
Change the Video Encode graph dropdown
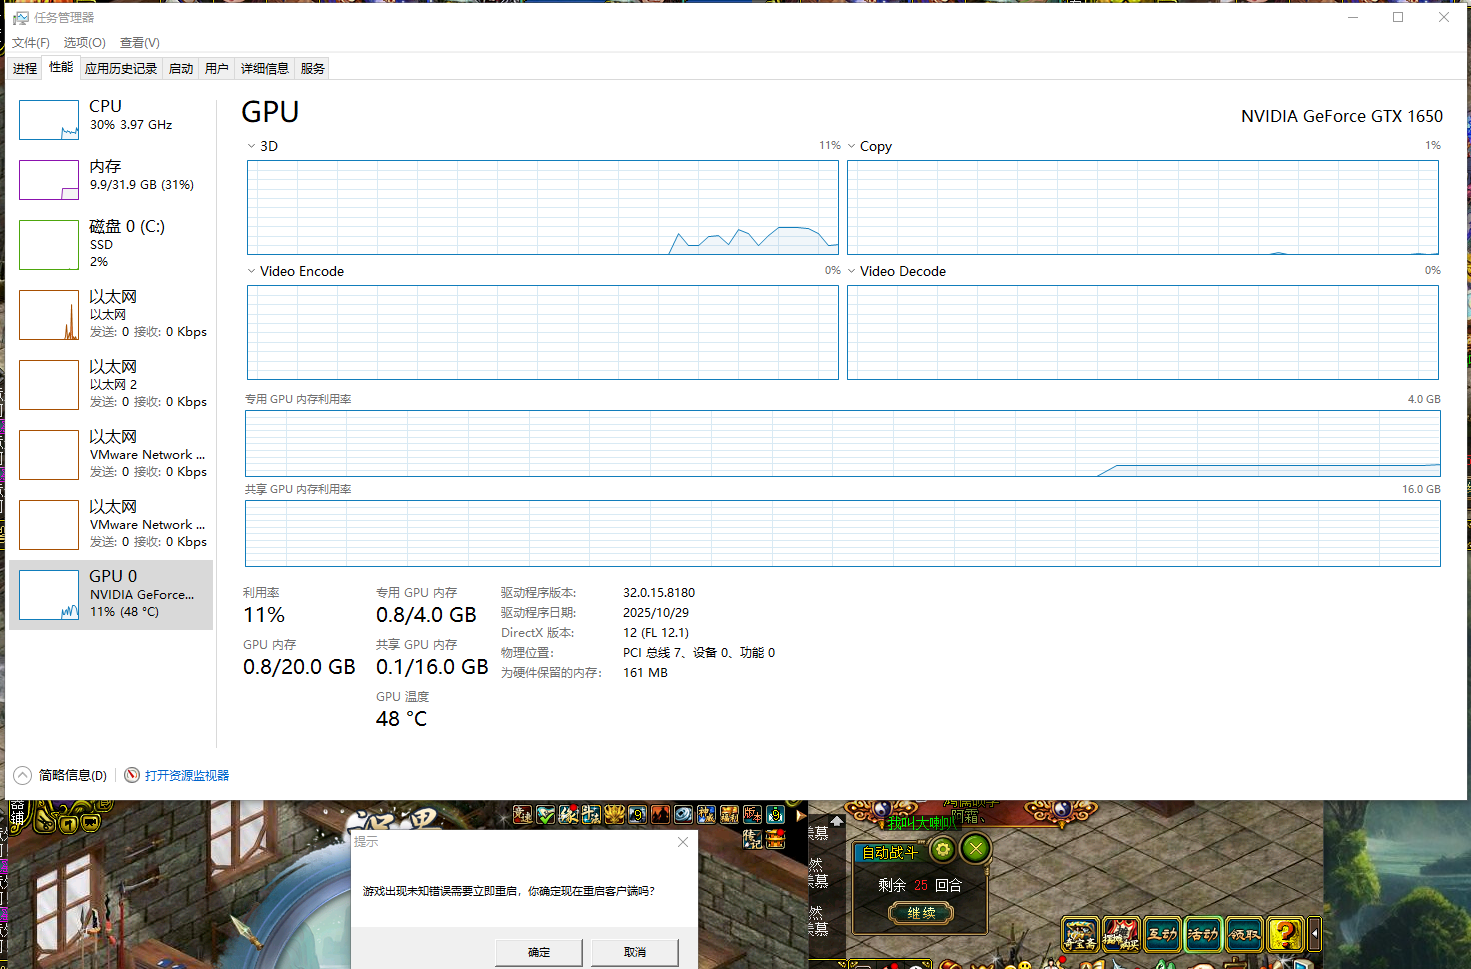click(x=252, y=271)
